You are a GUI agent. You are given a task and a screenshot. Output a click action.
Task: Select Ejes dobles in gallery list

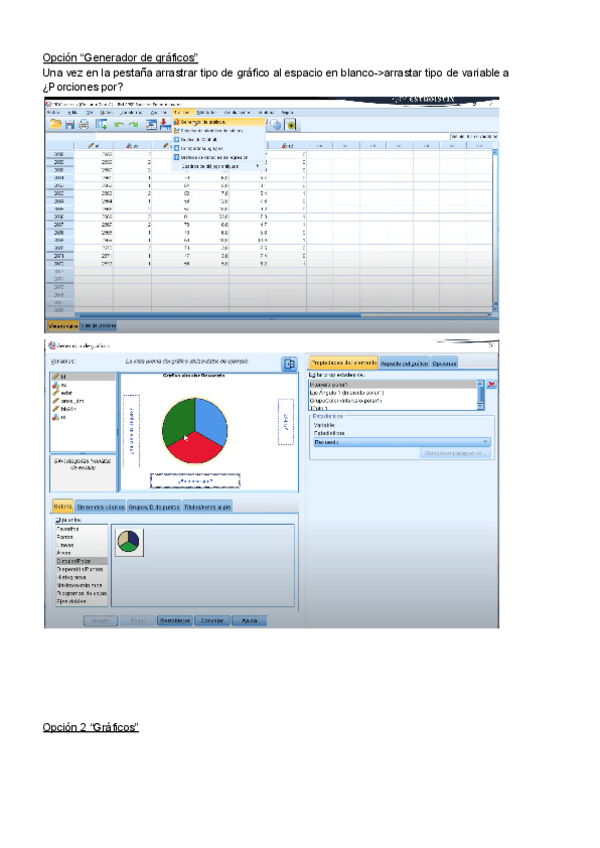pos(82,601)
